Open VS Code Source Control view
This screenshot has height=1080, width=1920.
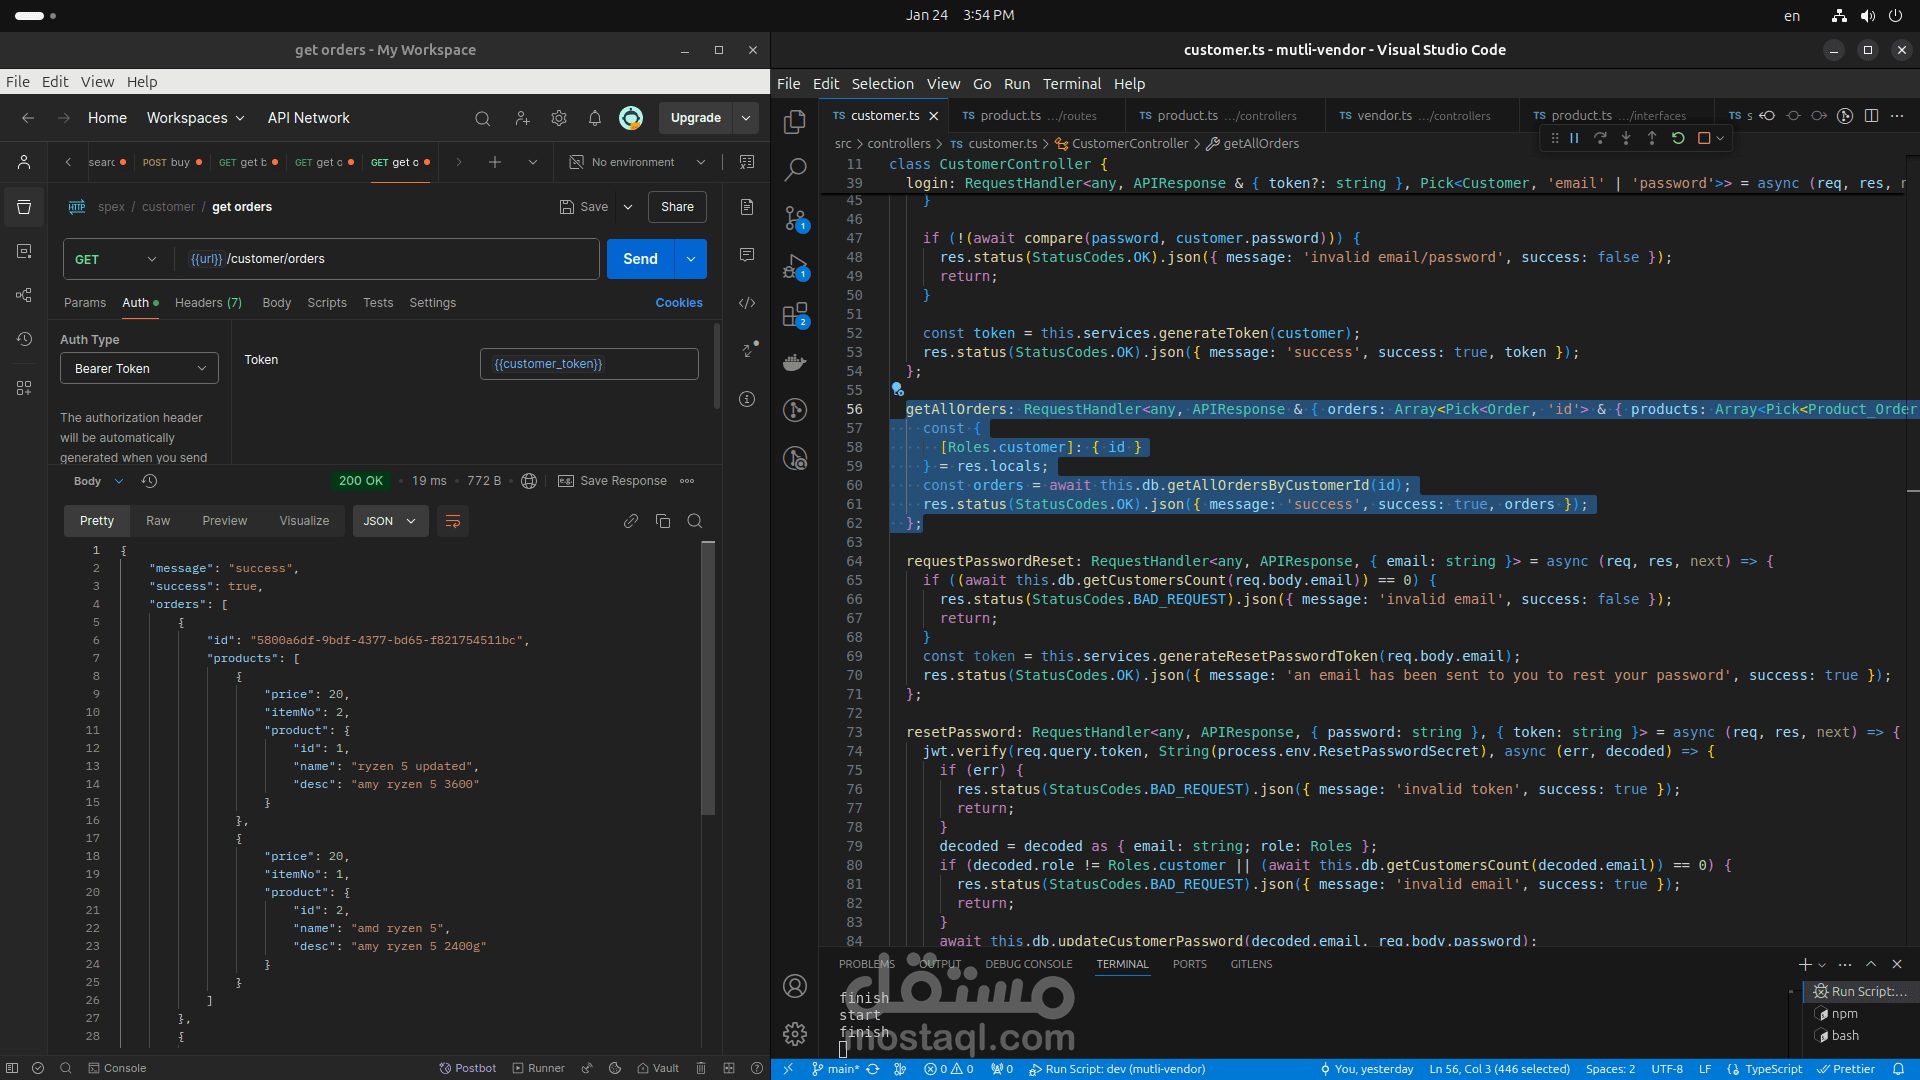(x=795, y=217)
